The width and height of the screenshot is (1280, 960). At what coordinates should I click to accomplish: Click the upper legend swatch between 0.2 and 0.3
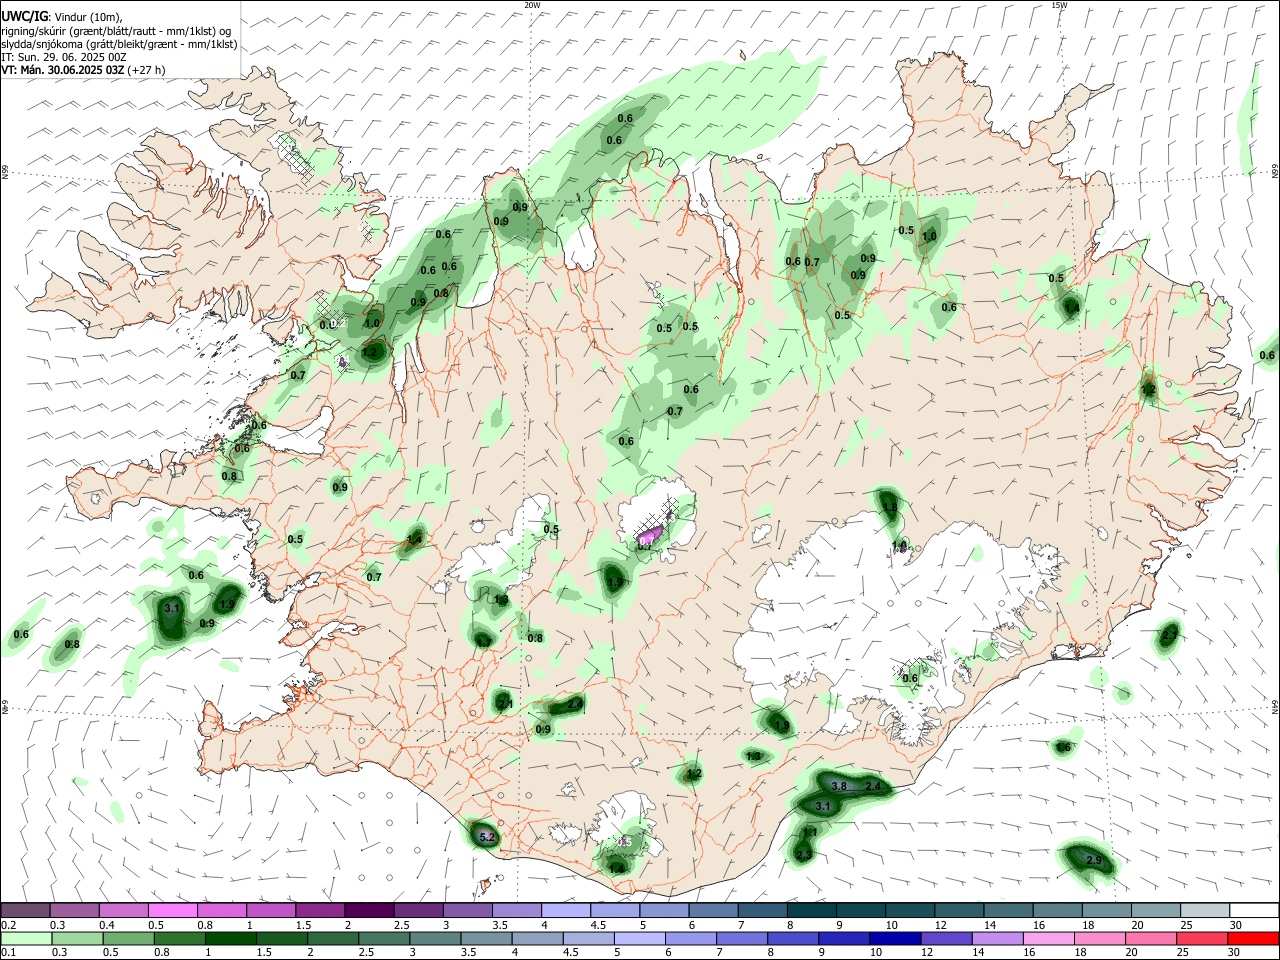point(25,910)
